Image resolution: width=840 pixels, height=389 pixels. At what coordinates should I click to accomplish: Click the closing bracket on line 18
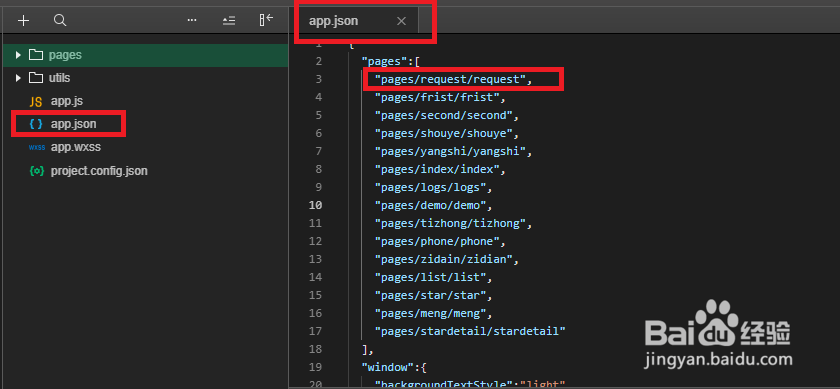[x=368, y=349]
